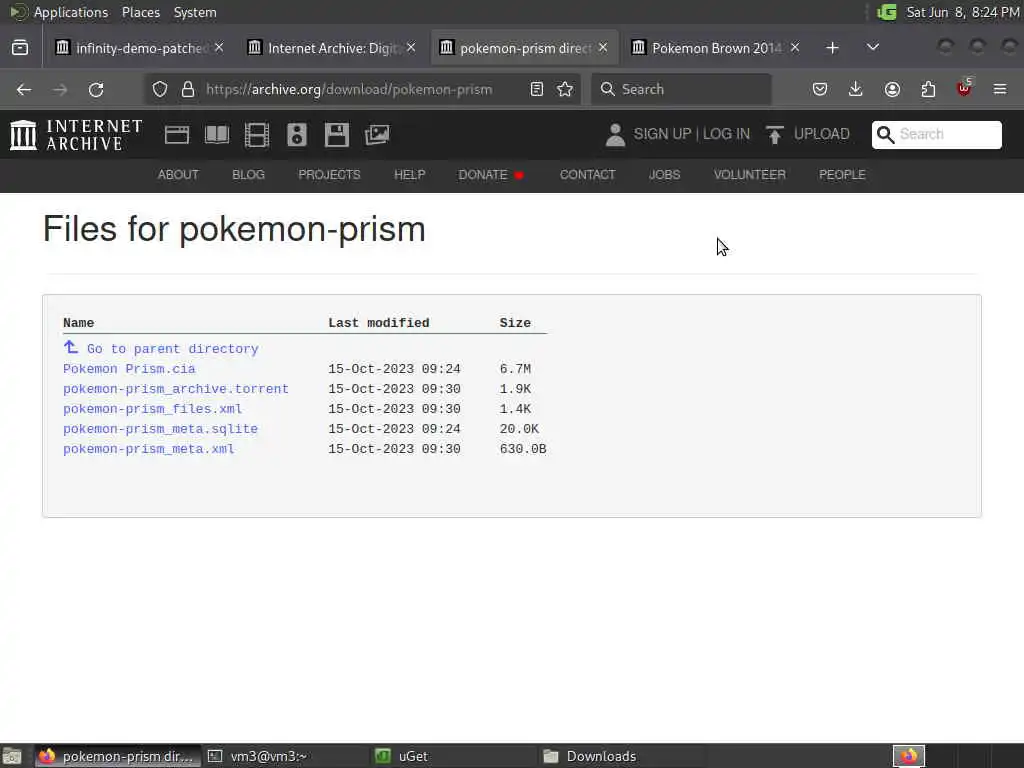1024x768 pixels.
Task: Open a new browser tab
Action: [832, 48]
